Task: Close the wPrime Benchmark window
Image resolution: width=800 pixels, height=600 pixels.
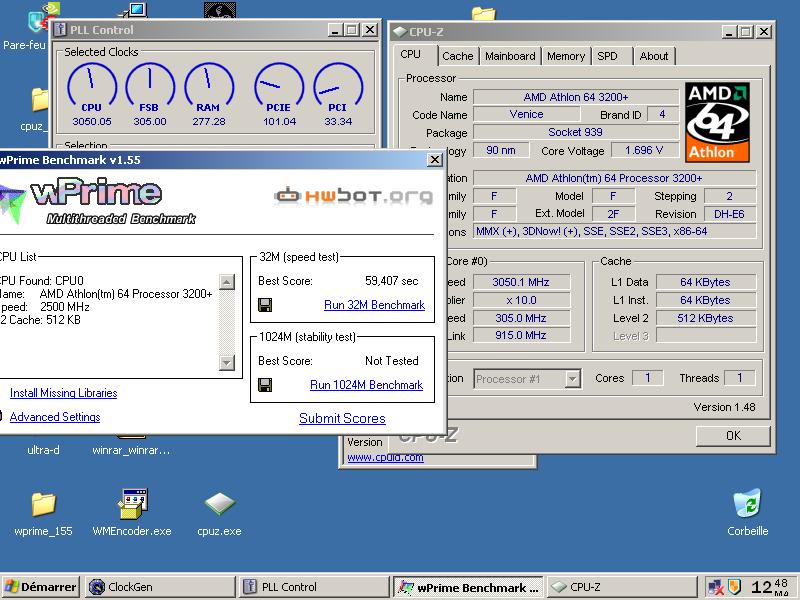Action: click(435, 160)
